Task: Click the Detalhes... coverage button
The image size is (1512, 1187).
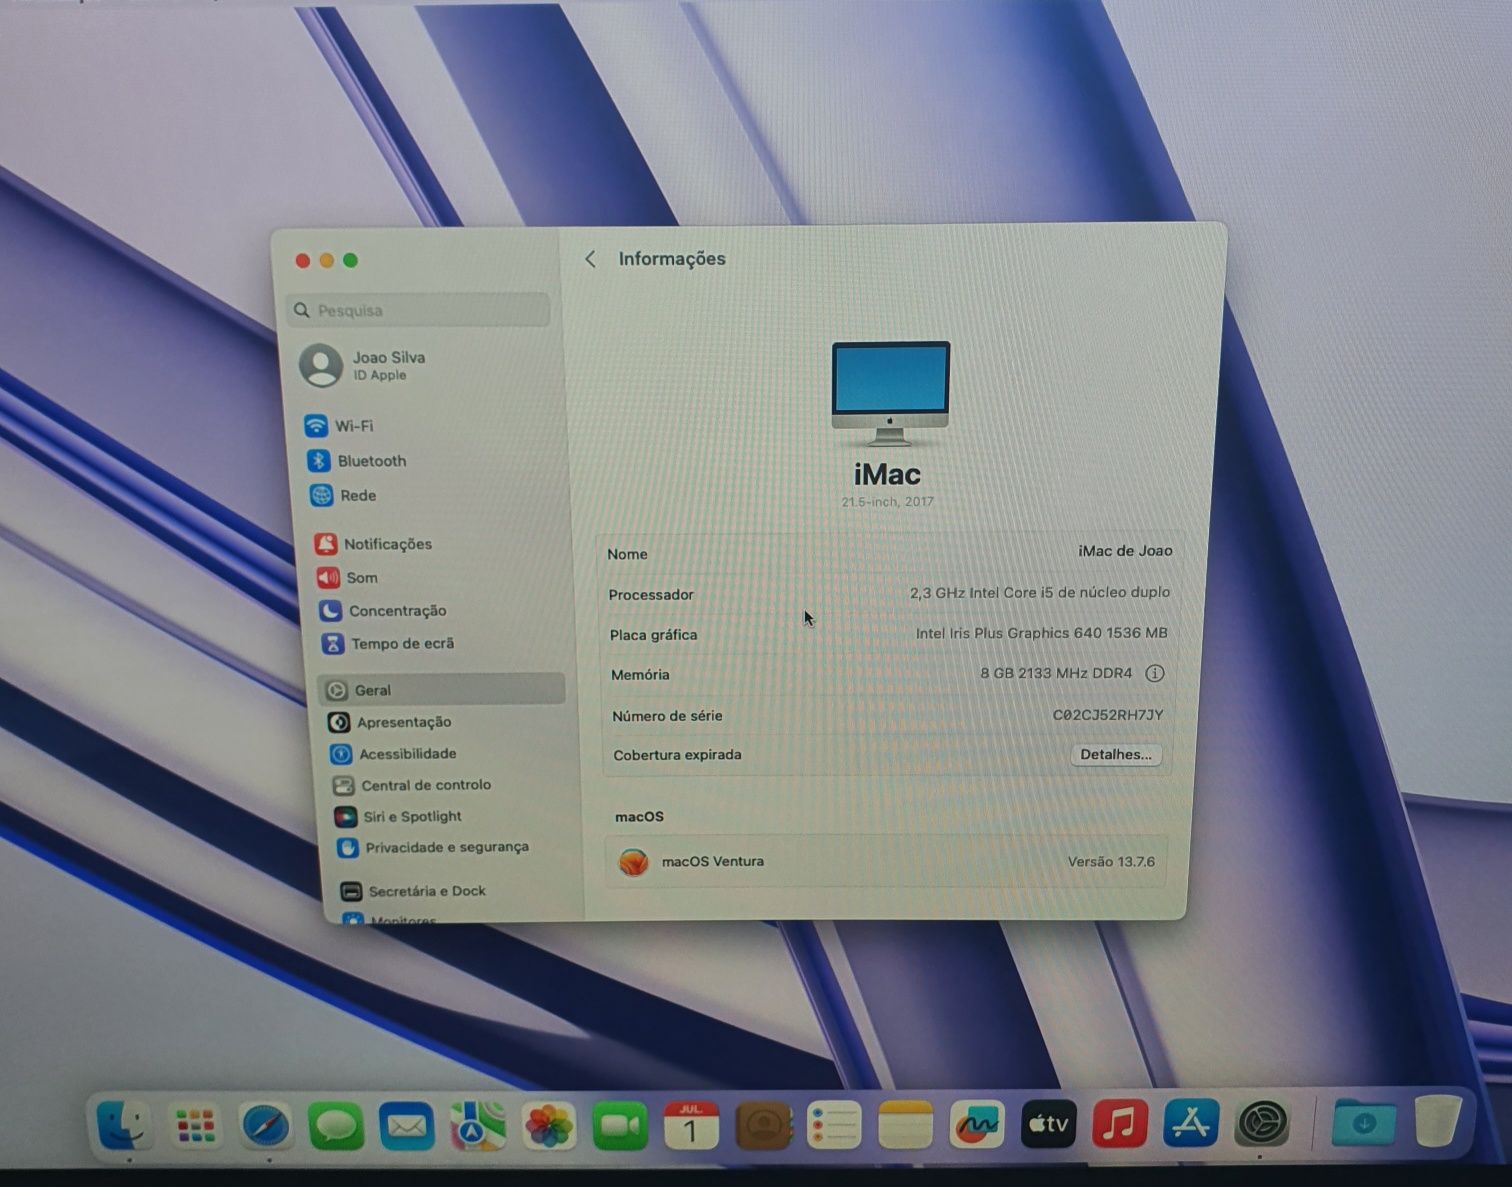Action: coord(1116,755)
